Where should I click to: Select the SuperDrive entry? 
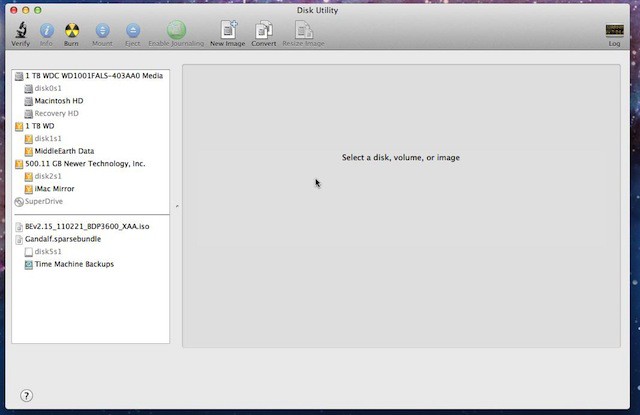click(43, 201)
